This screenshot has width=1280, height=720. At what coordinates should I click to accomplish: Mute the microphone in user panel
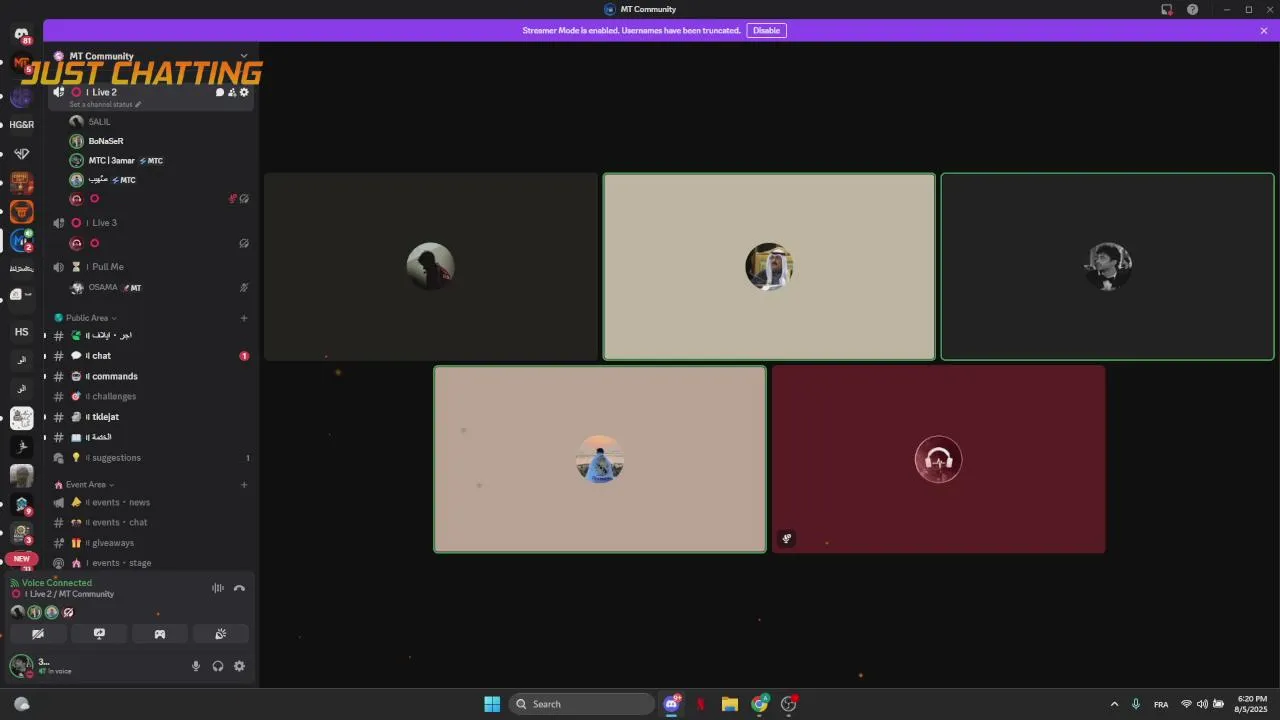click(196, 666)
